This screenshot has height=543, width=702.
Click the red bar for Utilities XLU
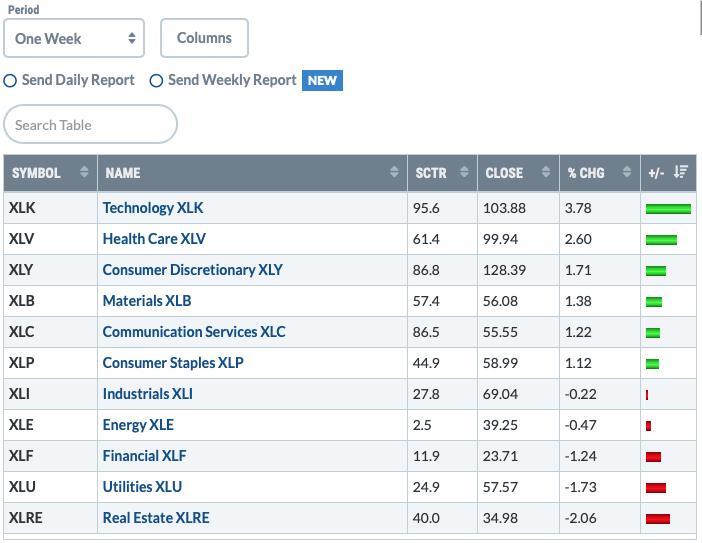(656, 487)
